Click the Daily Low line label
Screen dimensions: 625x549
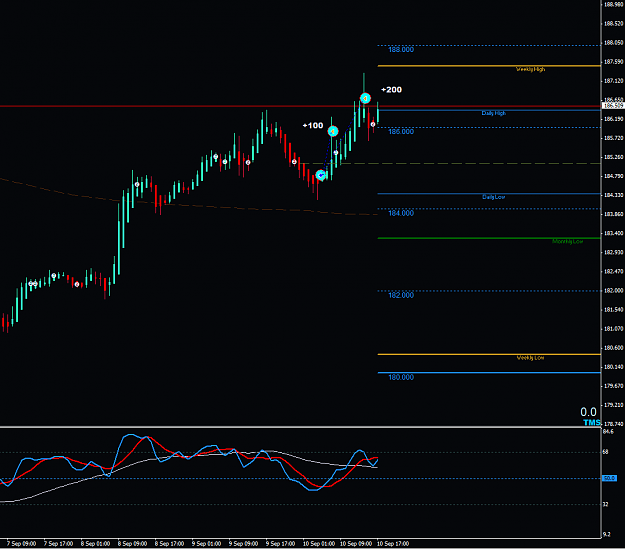tap(493, 197)
